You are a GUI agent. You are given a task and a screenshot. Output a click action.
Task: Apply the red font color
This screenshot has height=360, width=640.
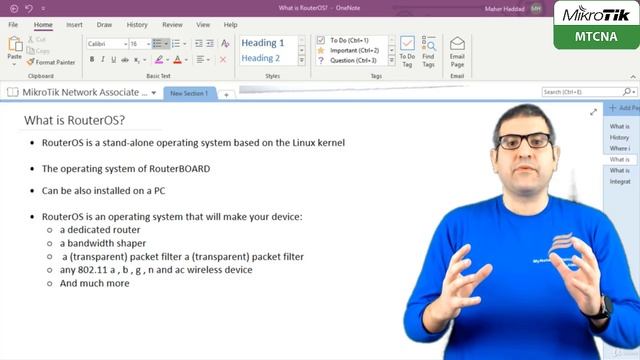coord(178,60)
